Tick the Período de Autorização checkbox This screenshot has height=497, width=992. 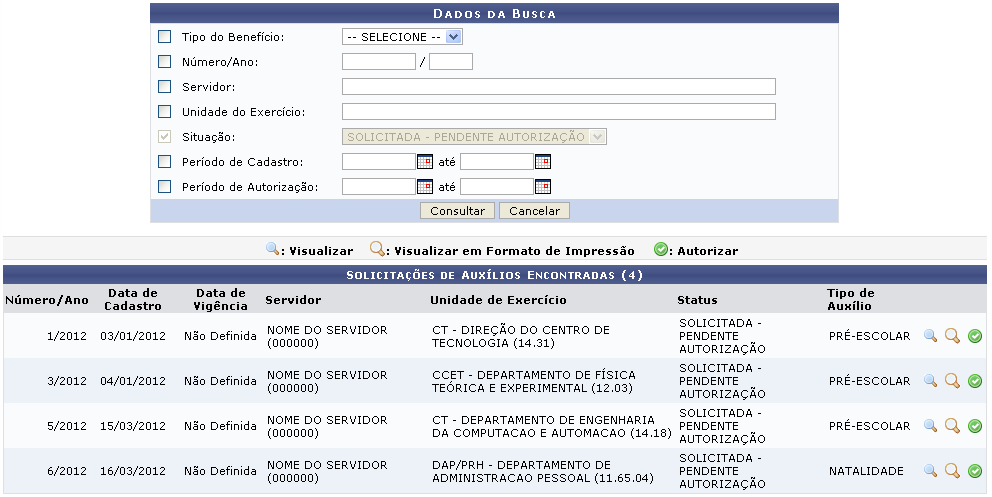[x=165, y=186]
